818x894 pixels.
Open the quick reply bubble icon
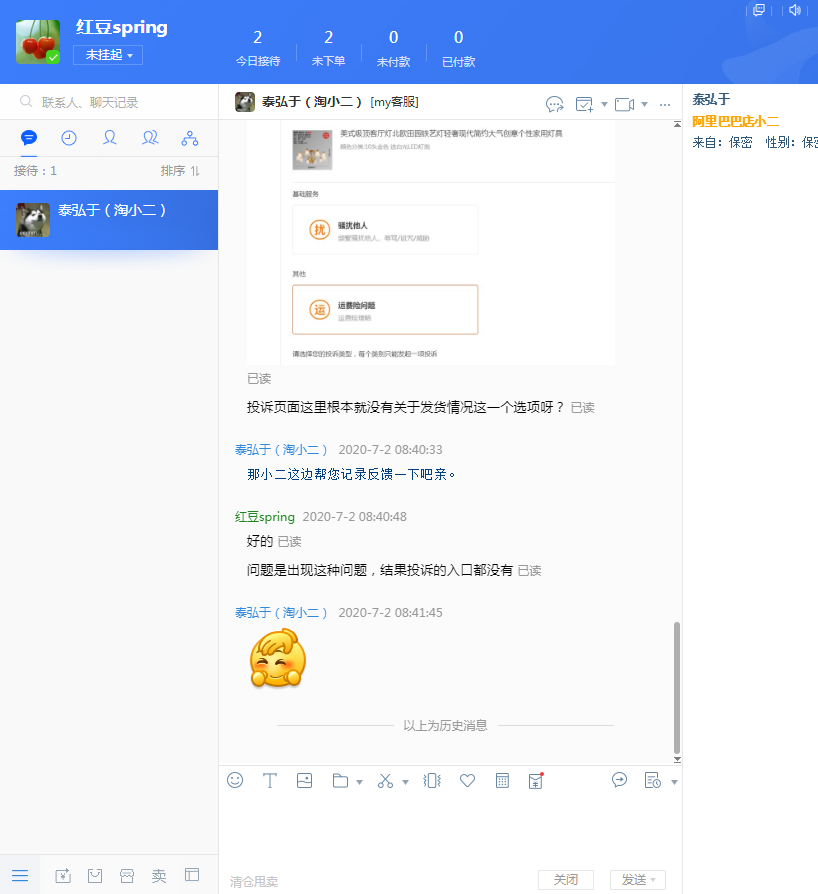[619, 780]
